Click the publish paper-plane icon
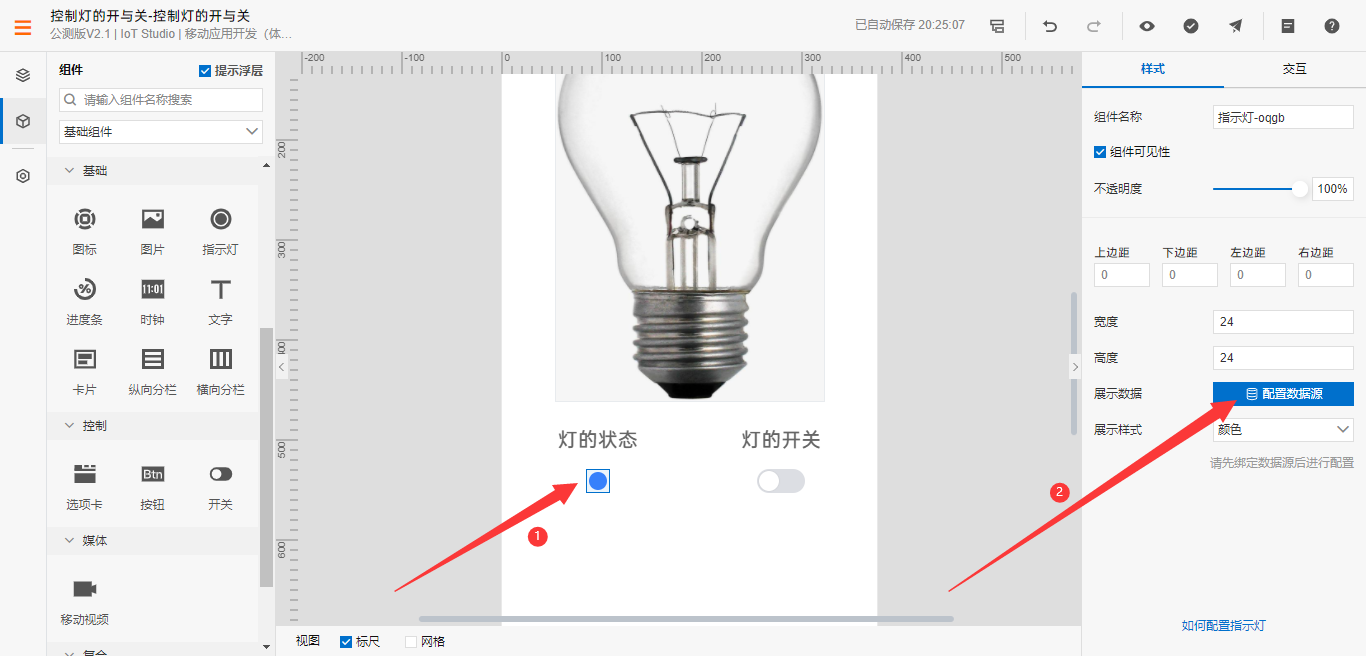 pos(1236,26)
